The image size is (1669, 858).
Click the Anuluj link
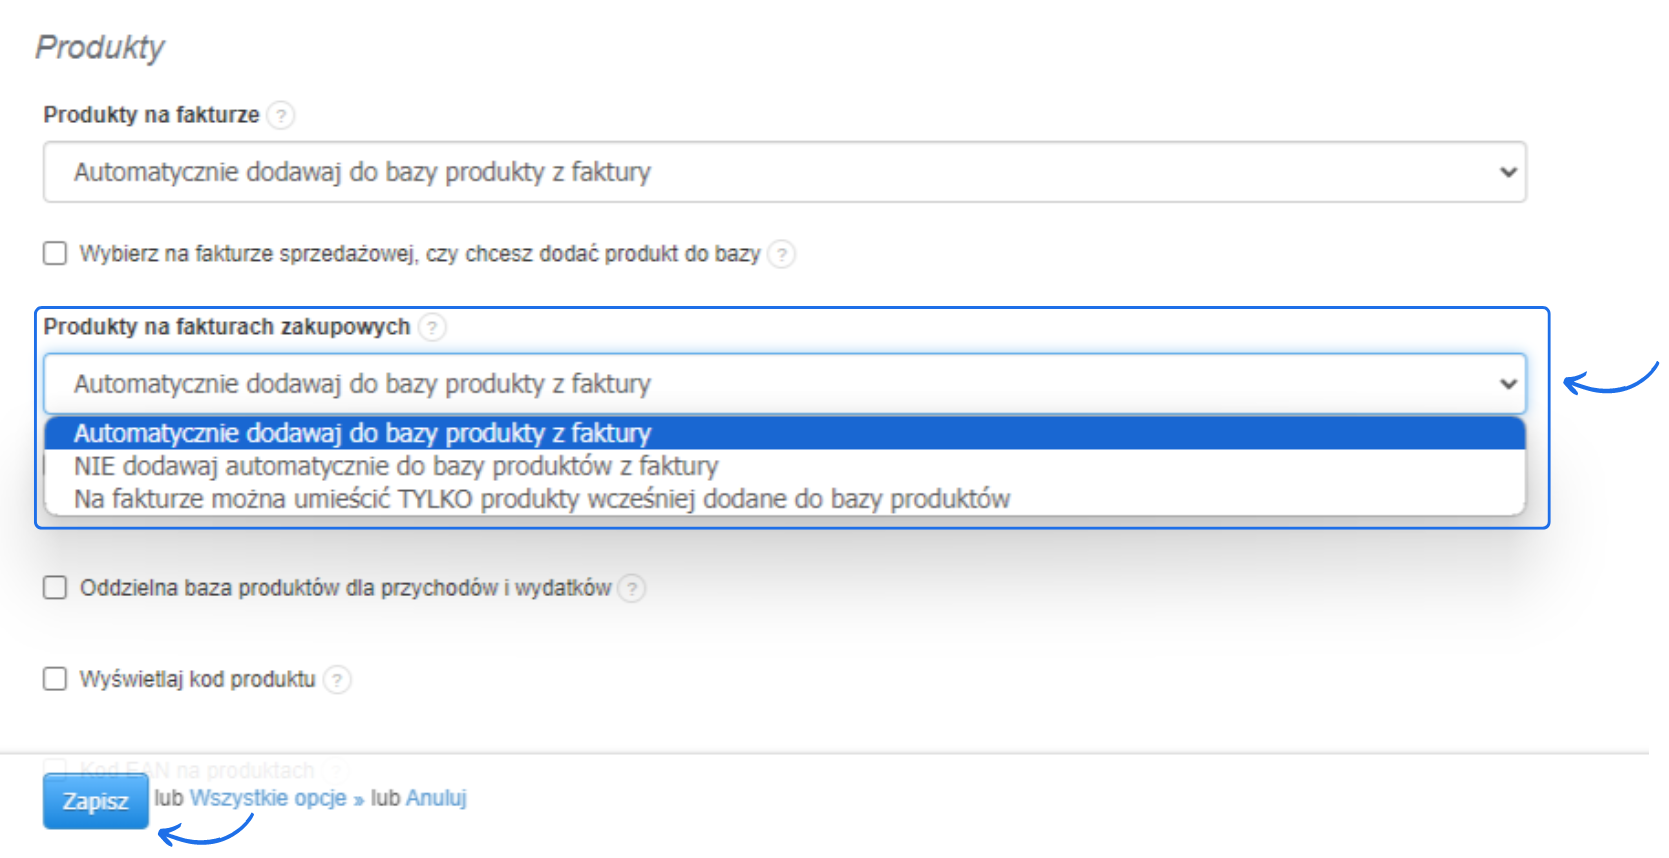[436, 798]
